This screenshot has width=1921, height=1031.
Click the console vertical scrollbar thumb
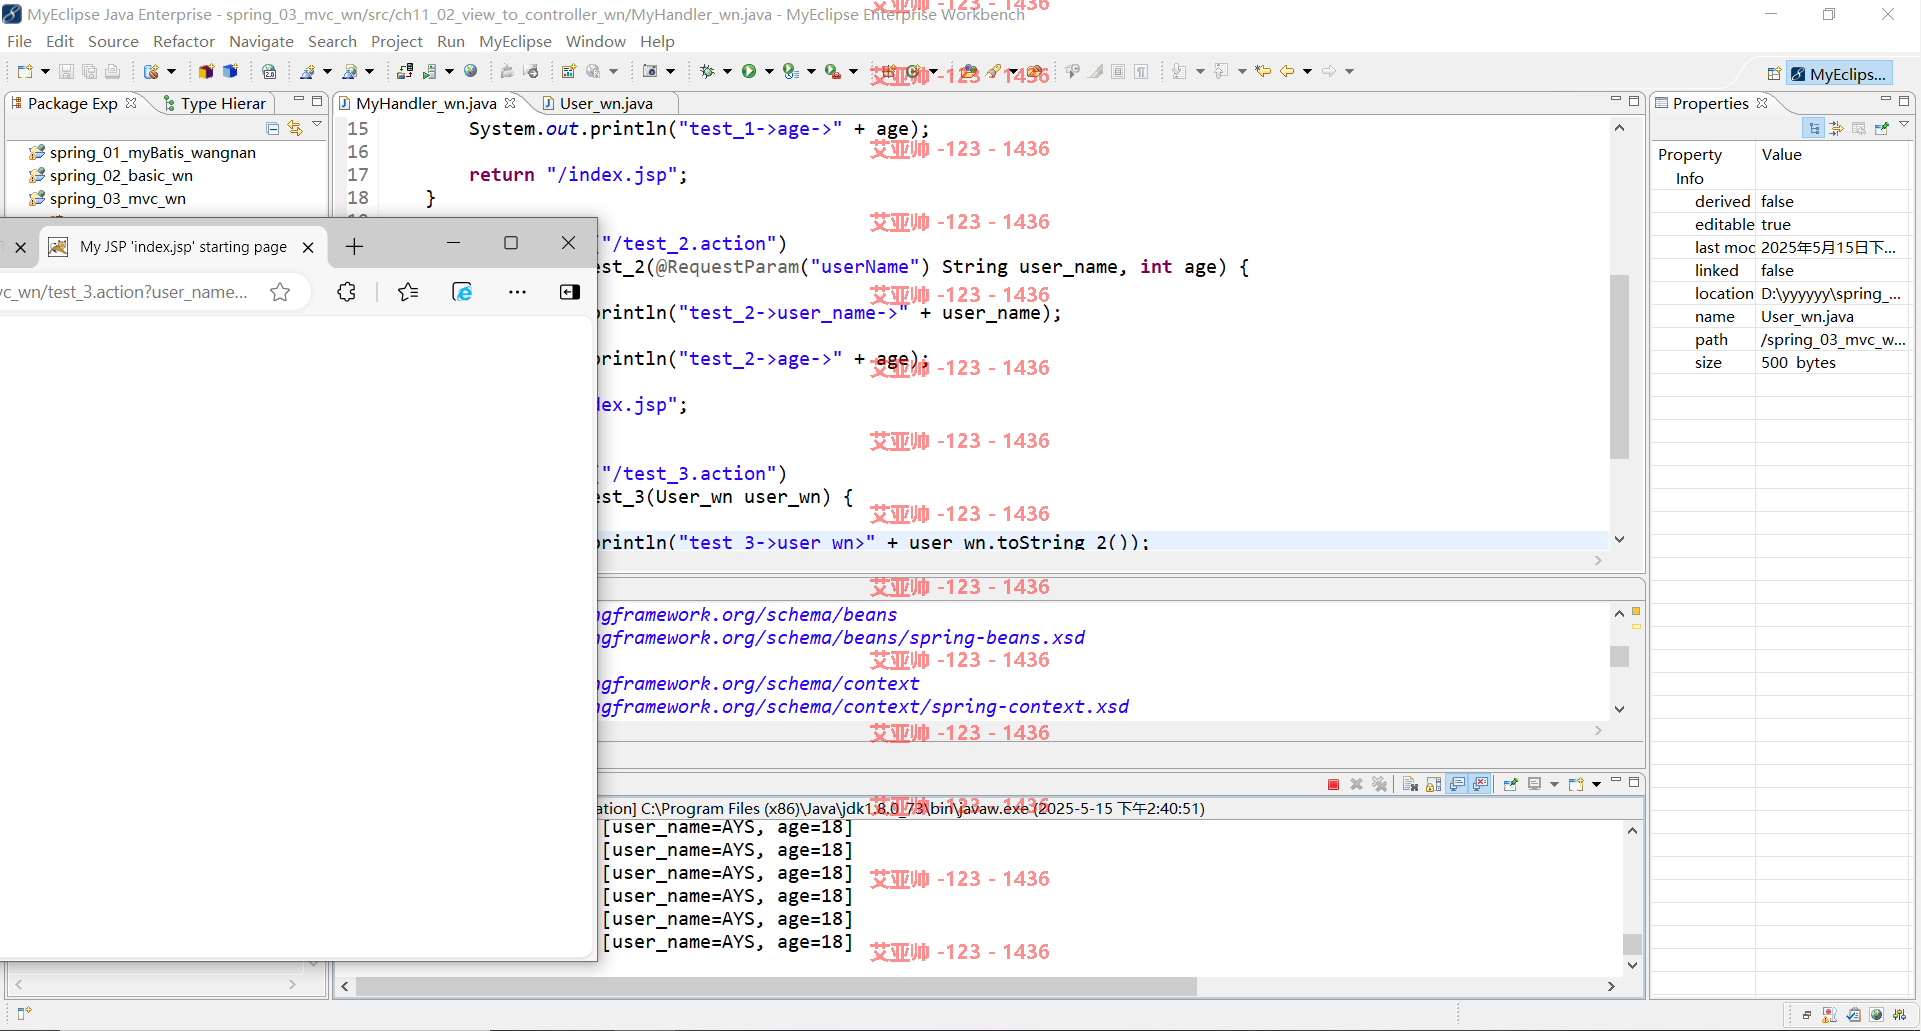(1632, 944)
